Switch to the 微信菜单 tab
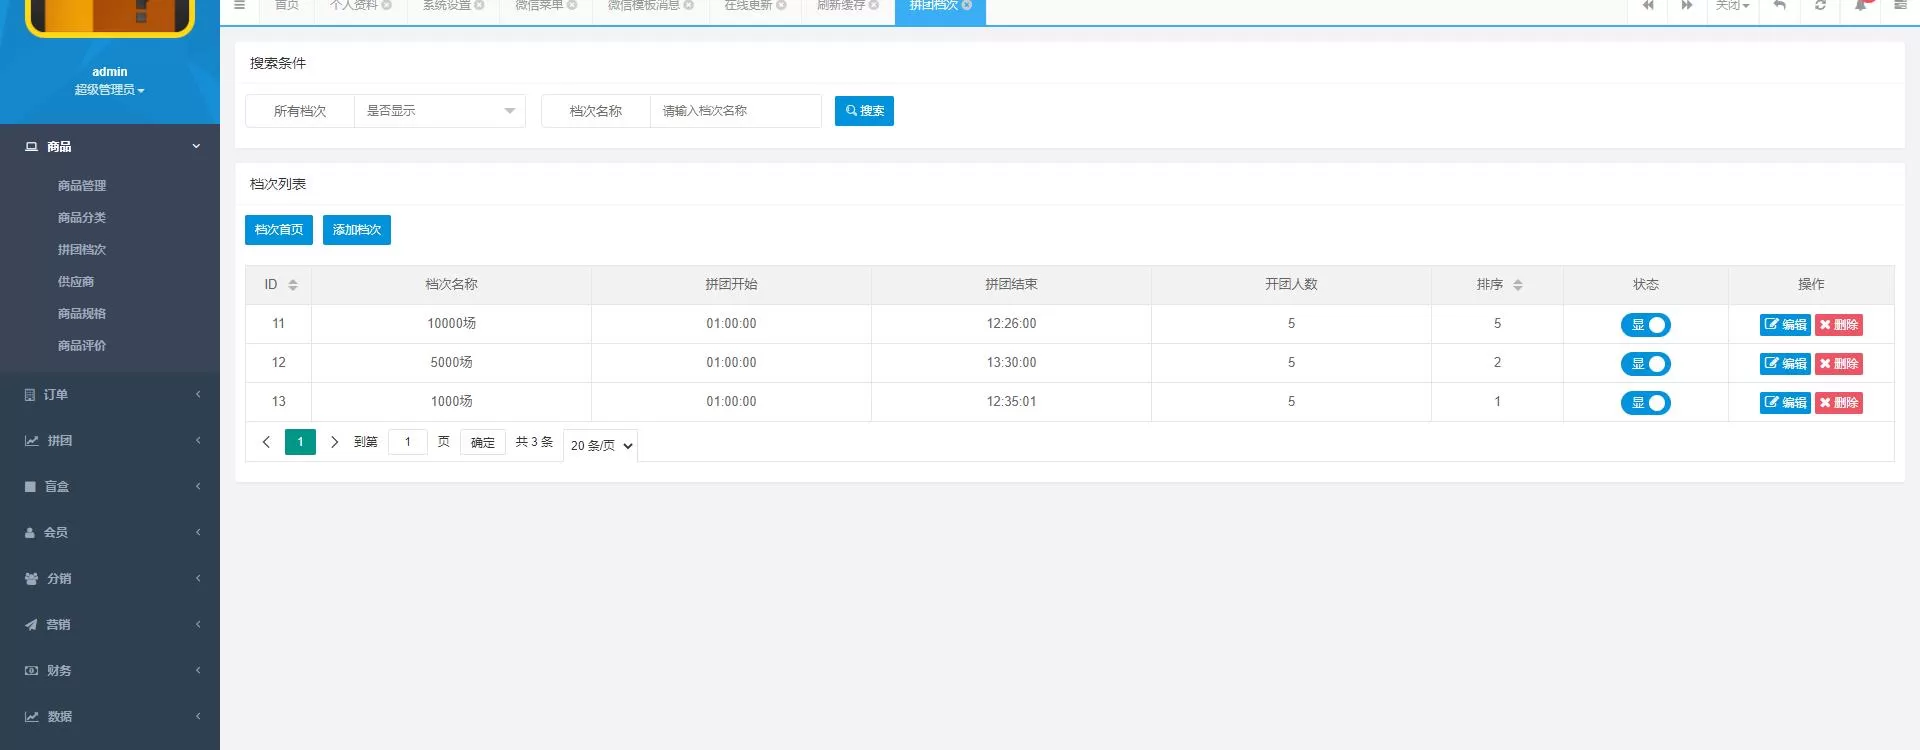Screen dimensions: 1920x750 [539, 6]
